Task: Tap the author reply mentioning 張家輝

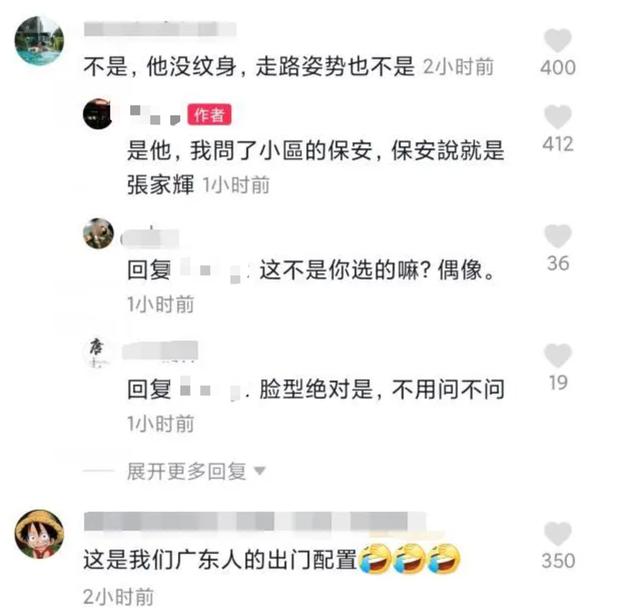Action: [x=316, y=168]
